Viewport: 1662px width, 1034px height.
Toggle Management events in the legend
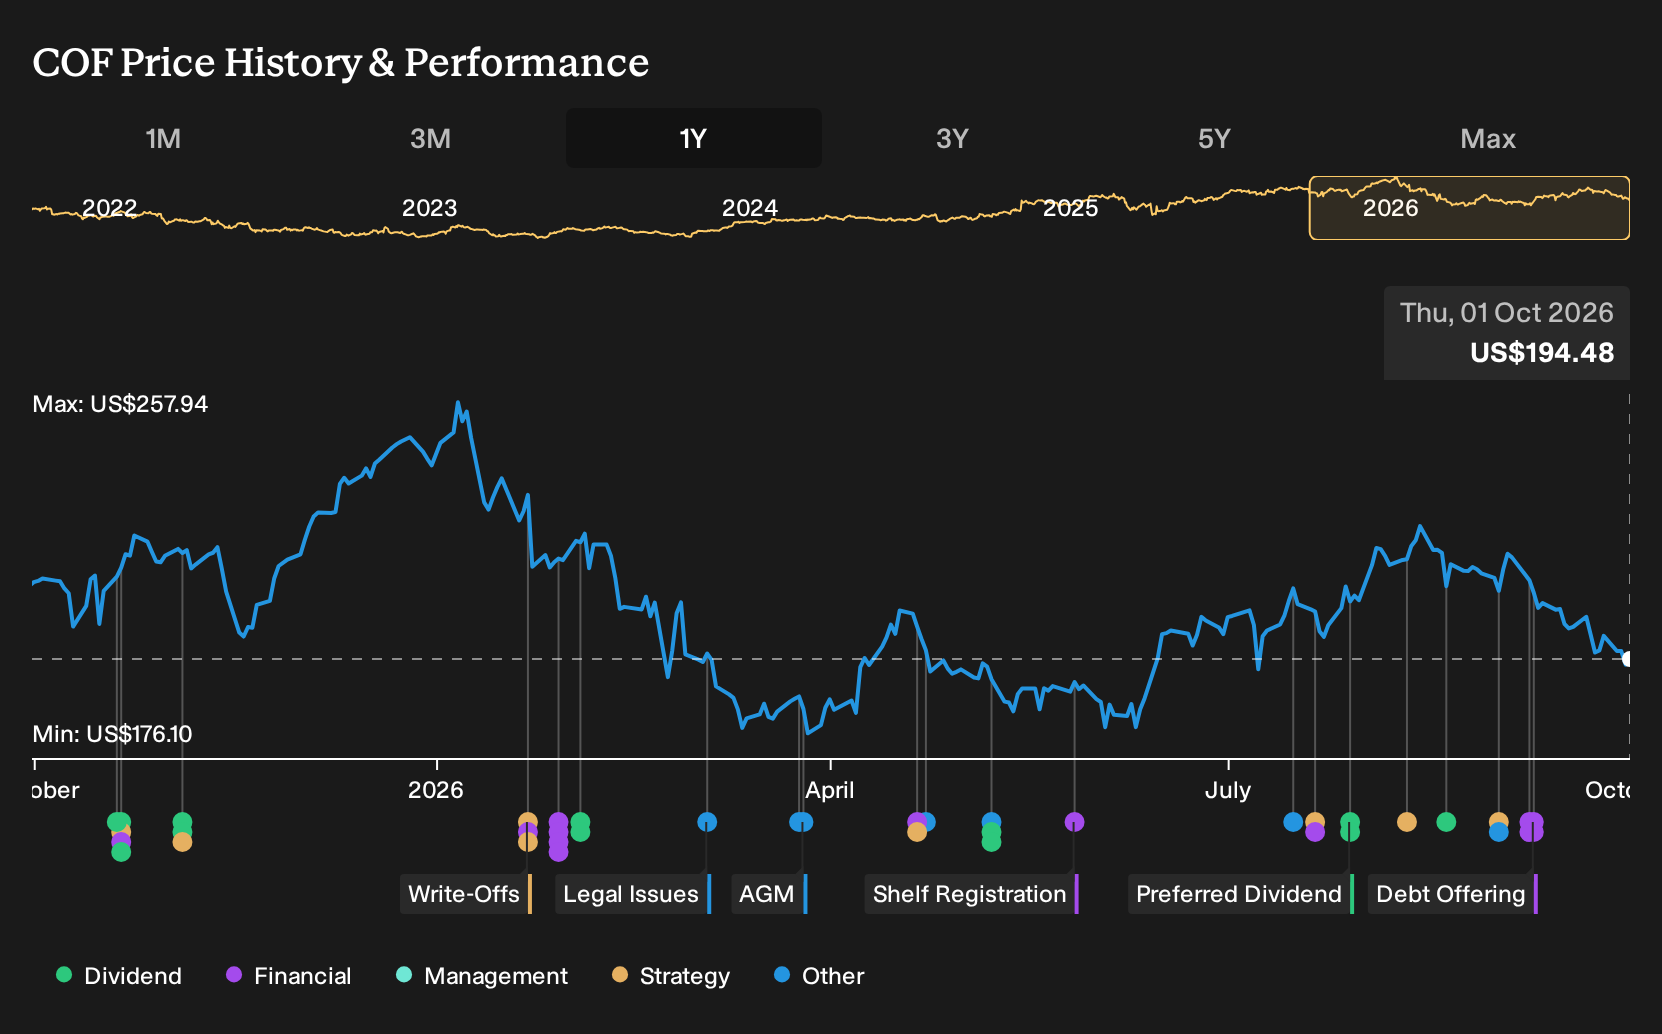482,976
